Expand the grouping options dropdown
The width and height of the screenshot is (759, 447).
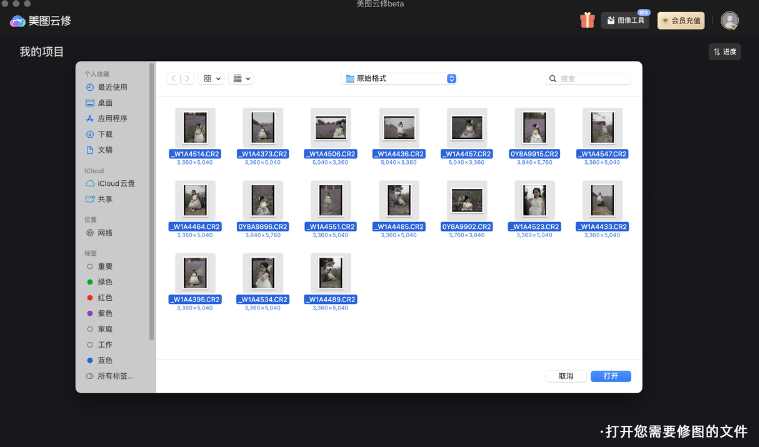coord(241,78)
